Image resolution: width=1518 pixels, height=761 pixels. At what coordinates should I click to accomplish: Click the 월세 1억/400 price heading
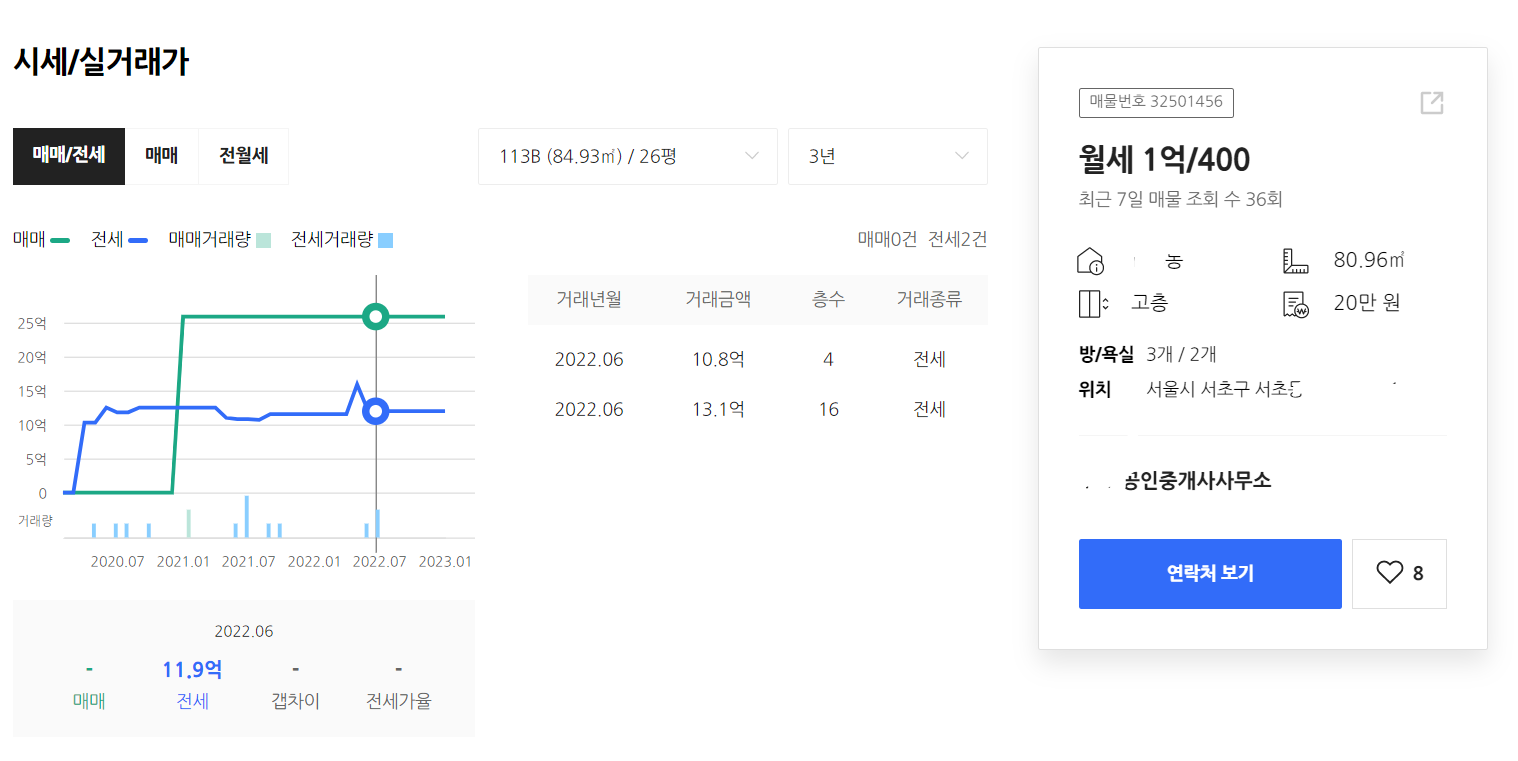click(x=1165, y=159)
